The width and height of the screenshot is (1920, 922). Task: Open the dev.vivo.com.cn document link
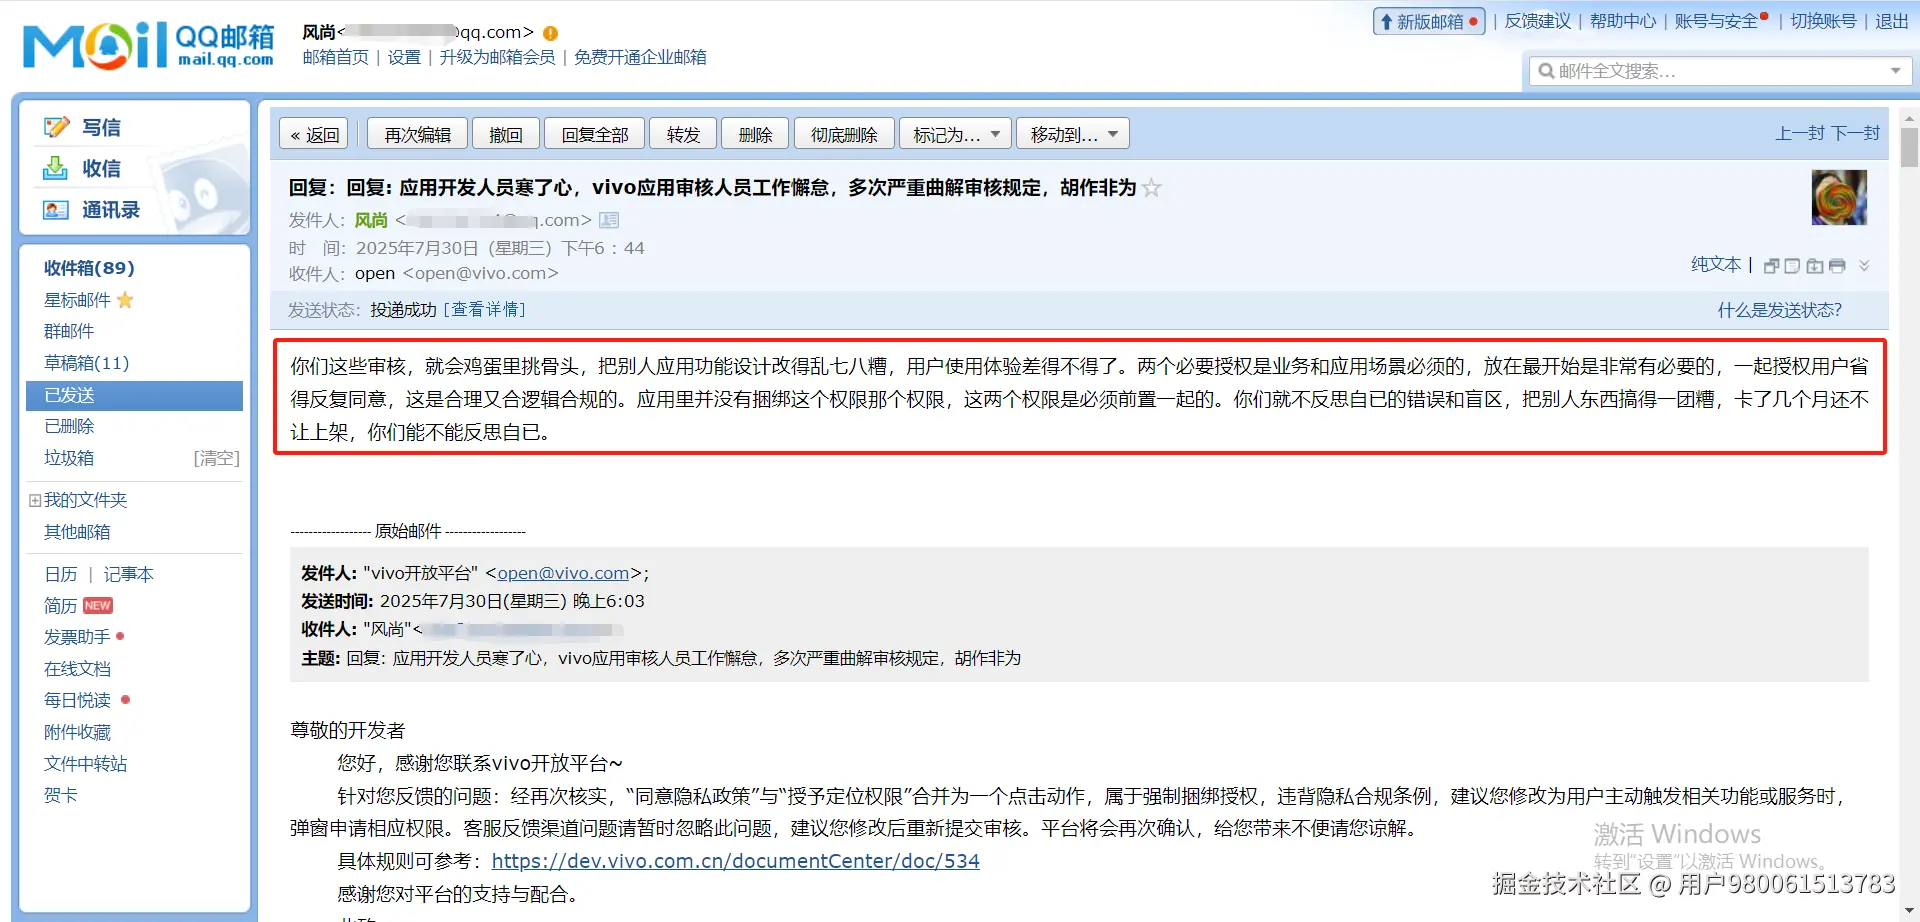(x=735, y=861)
